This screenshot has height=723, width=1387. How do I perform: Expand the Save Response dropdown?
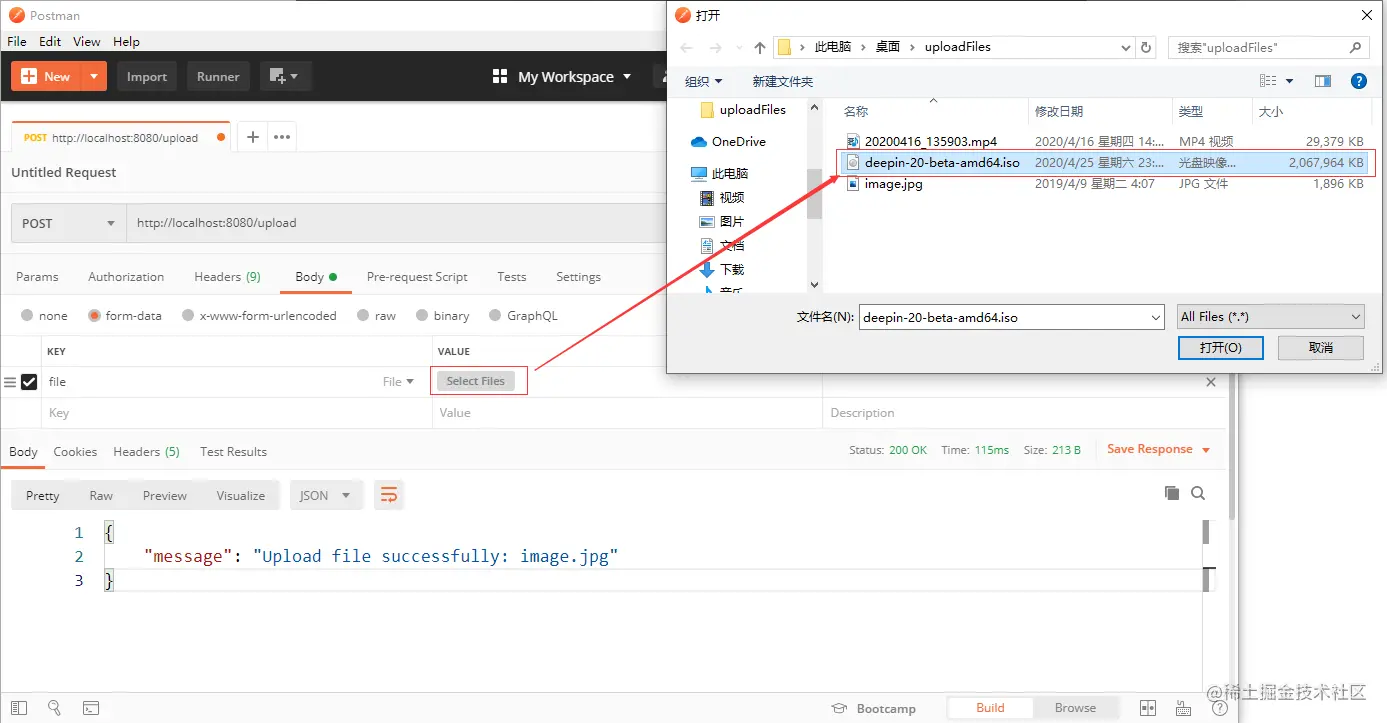[x=1206, y=450]
